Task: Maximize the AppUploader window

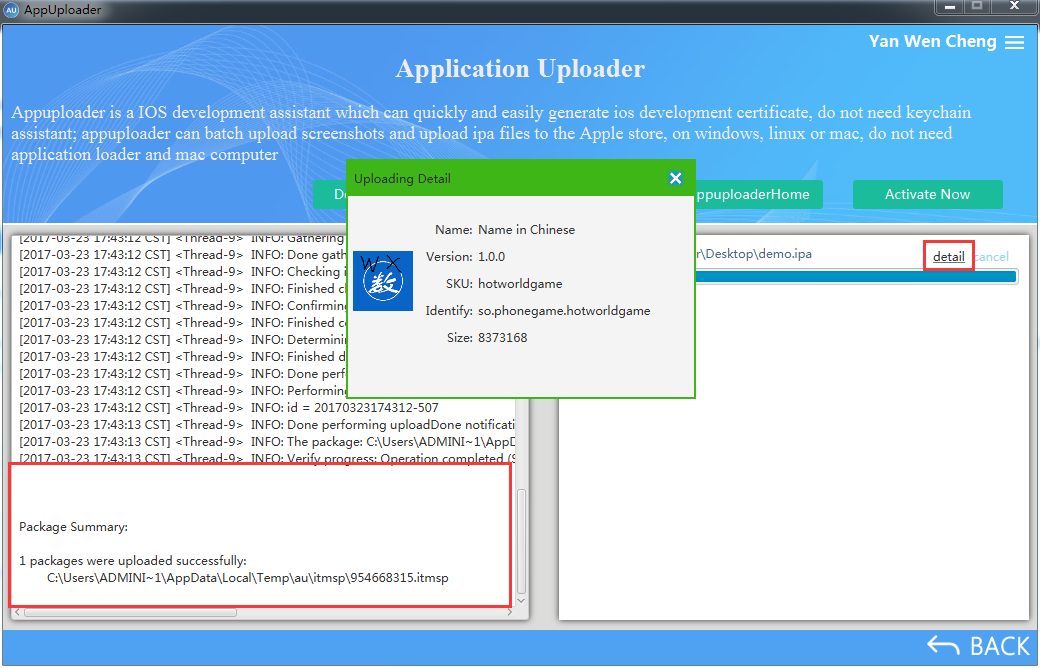Action: point(978,7)
